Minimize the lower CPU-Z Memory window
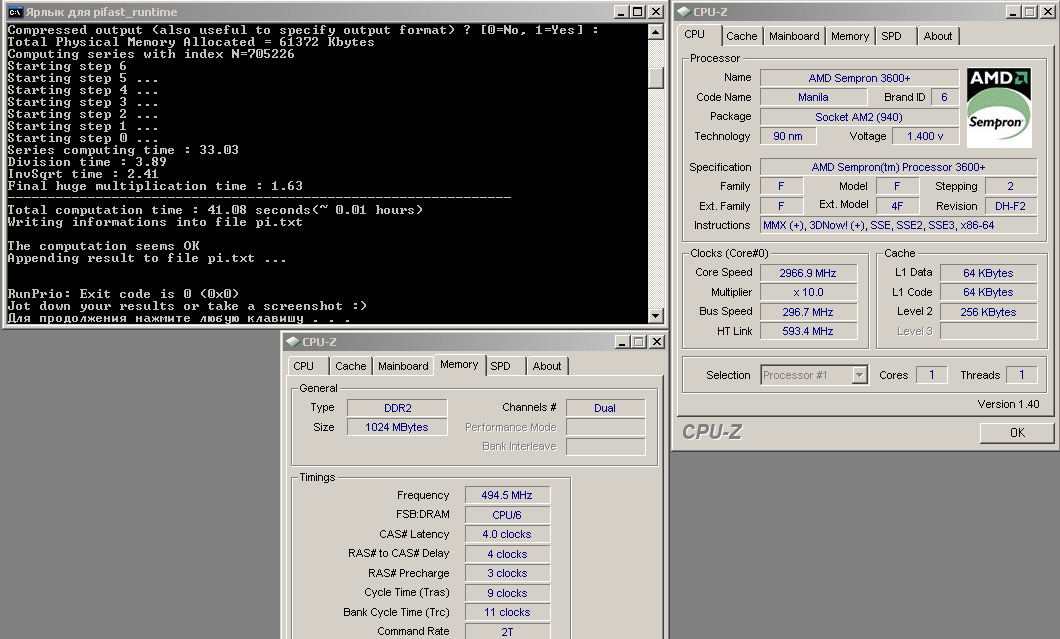 point(623,342)
